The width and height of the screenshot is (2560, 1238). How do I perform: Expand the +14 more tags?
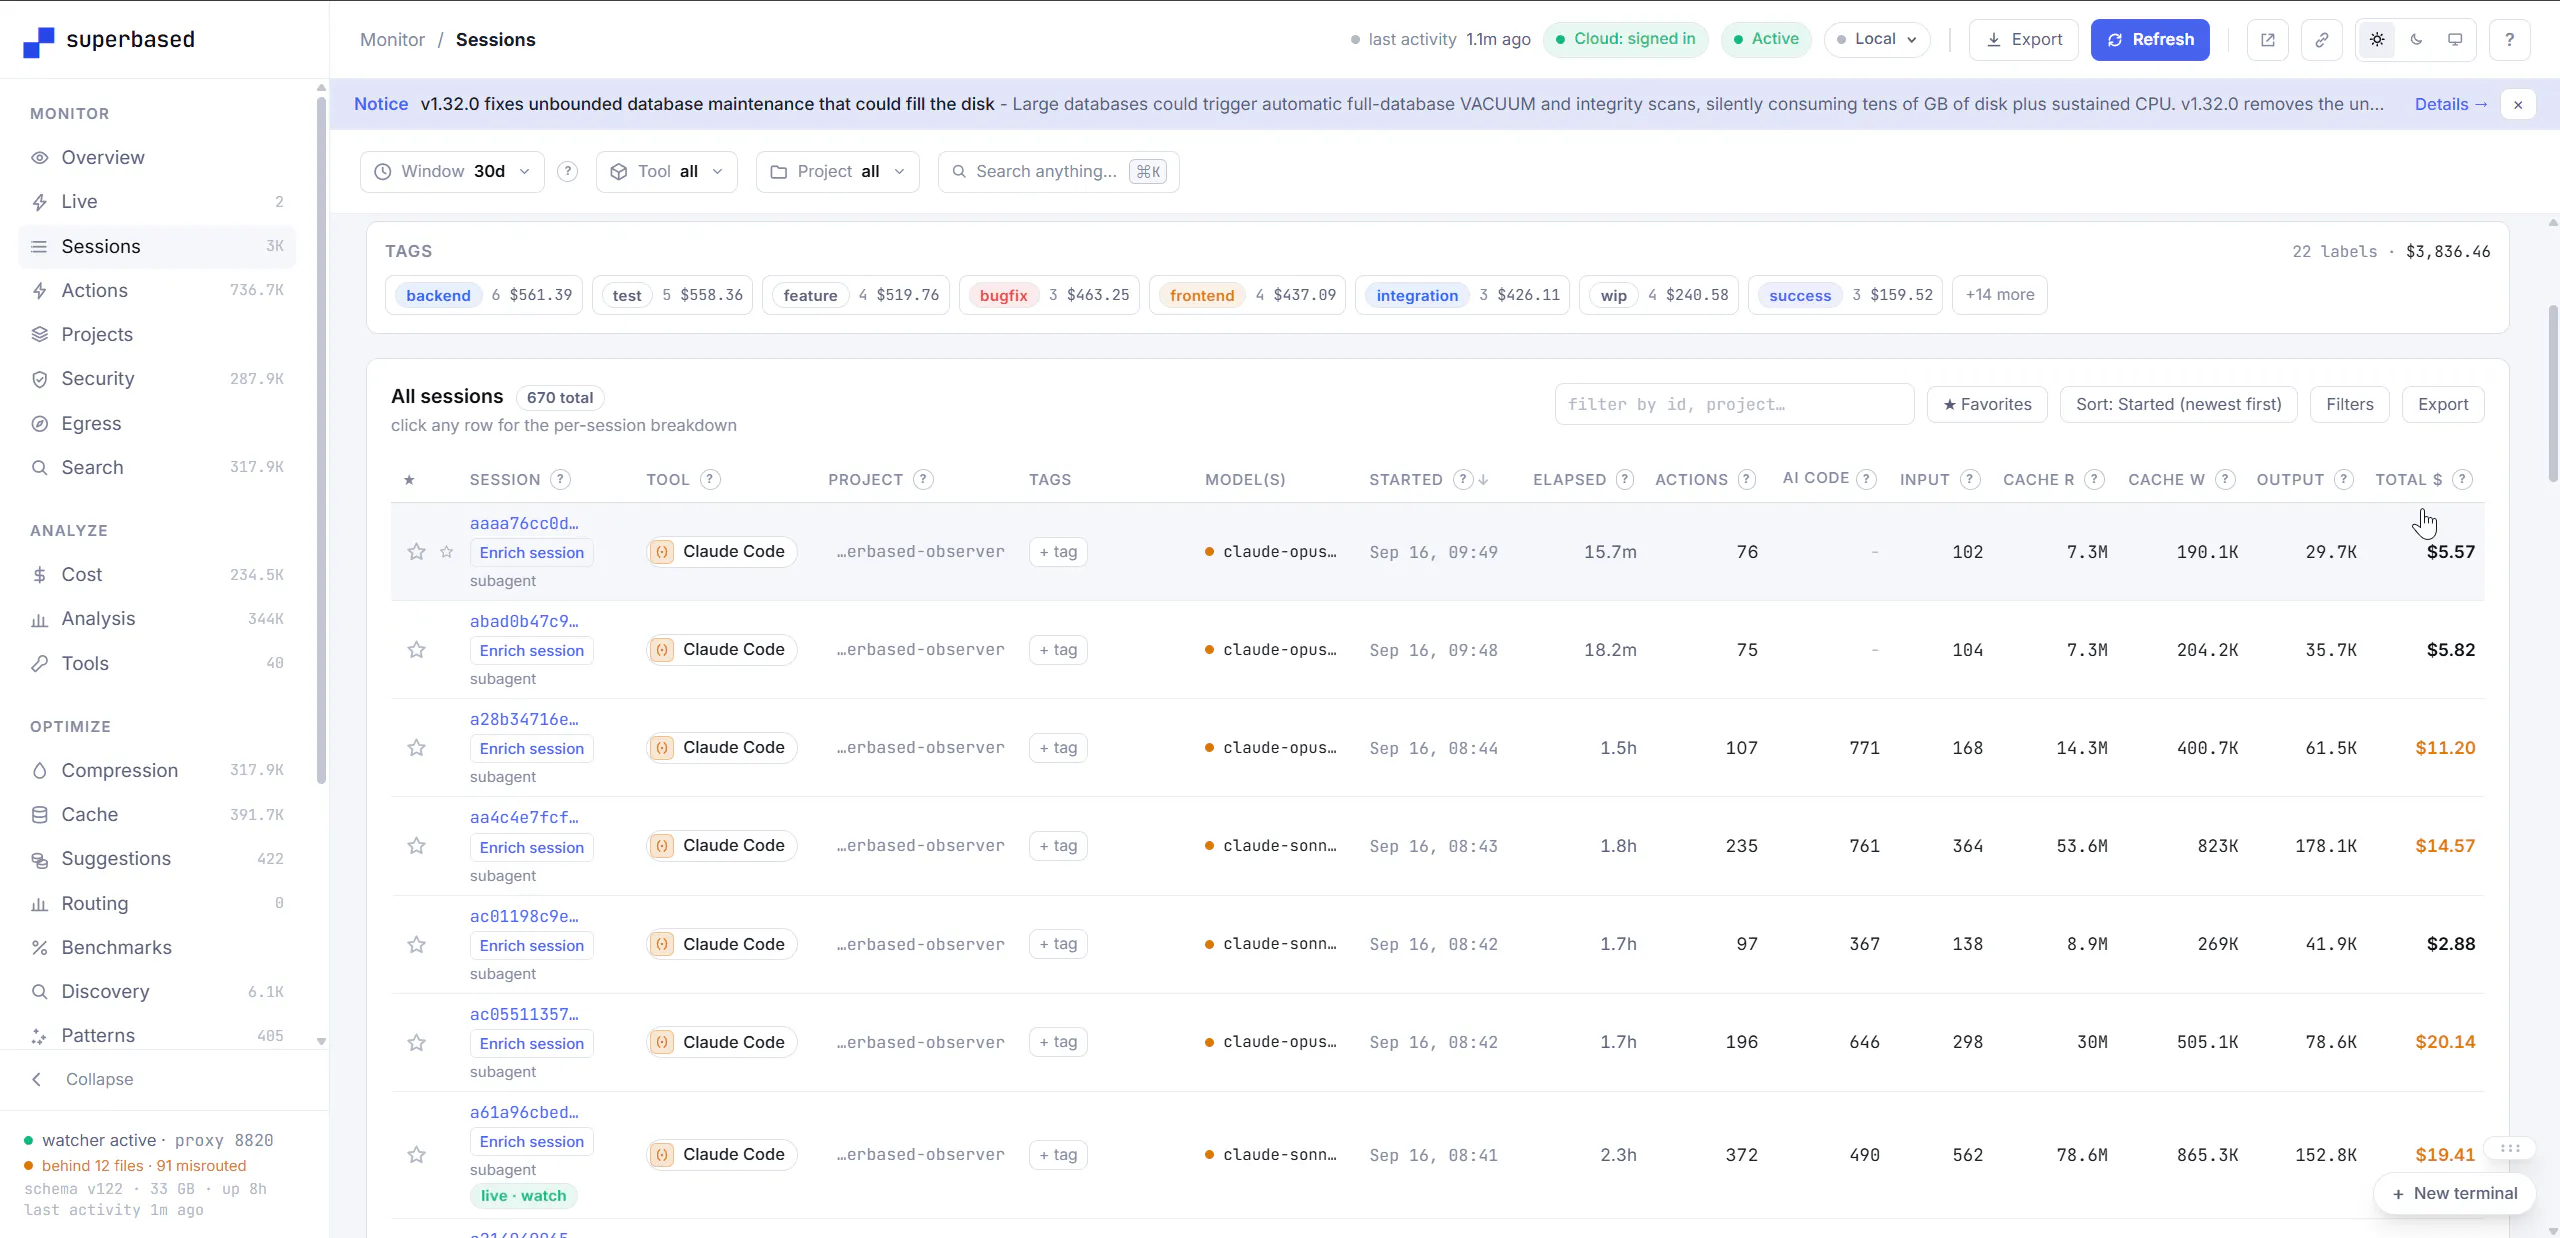(x=2000, y=295)
